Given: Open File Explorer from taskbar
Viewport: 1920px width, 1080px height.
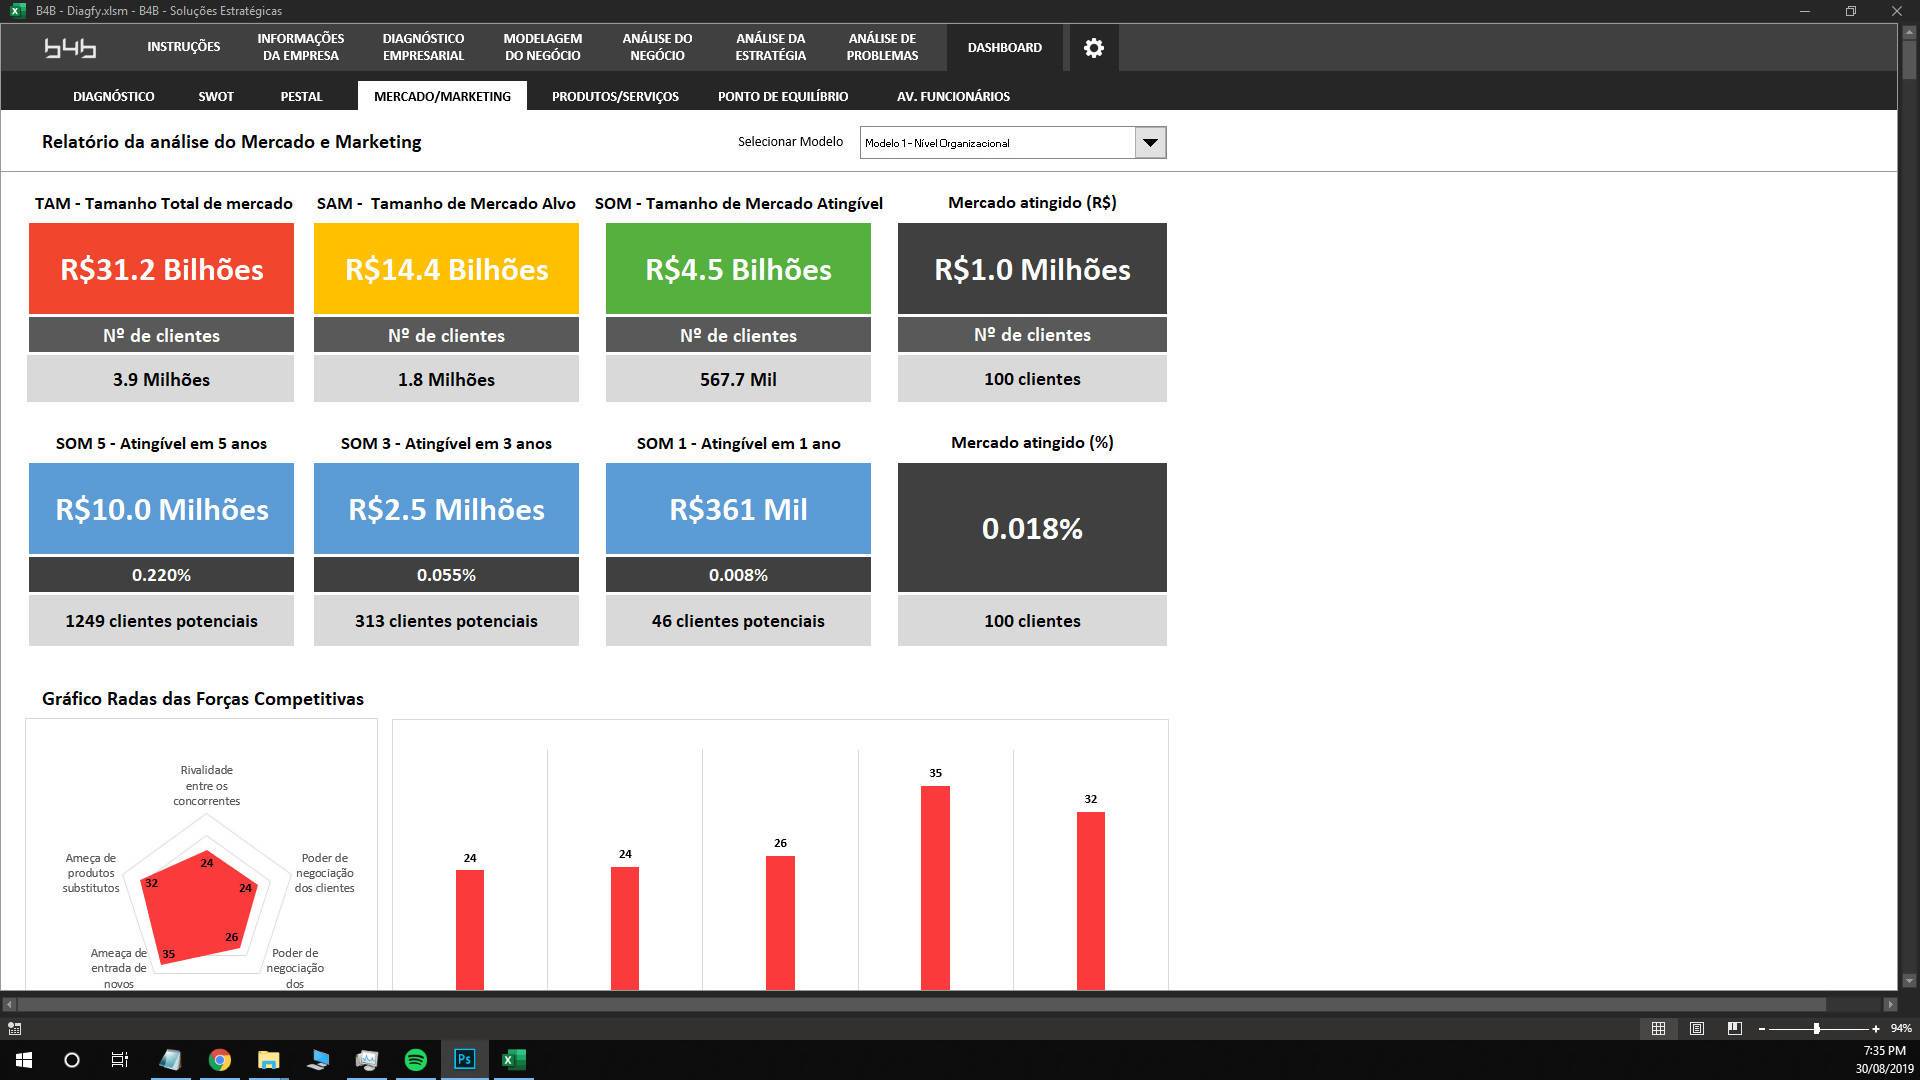Looking at the screenshot, I should coord(268,1059).
